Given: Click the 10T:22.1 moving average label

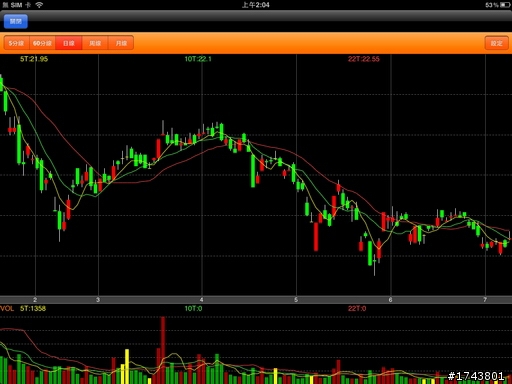Looking at the screenshot, I should [198, 59].
